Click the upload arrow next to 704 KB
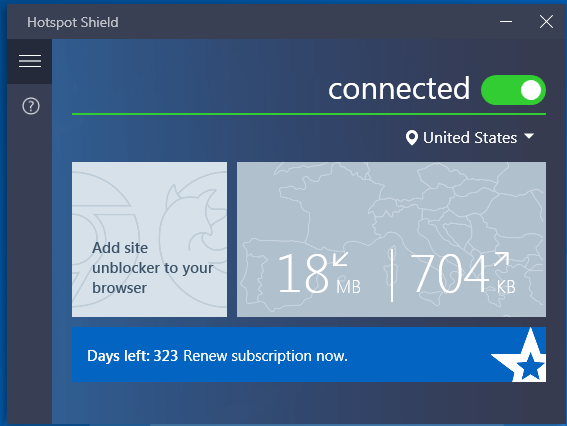 [502, 260]
